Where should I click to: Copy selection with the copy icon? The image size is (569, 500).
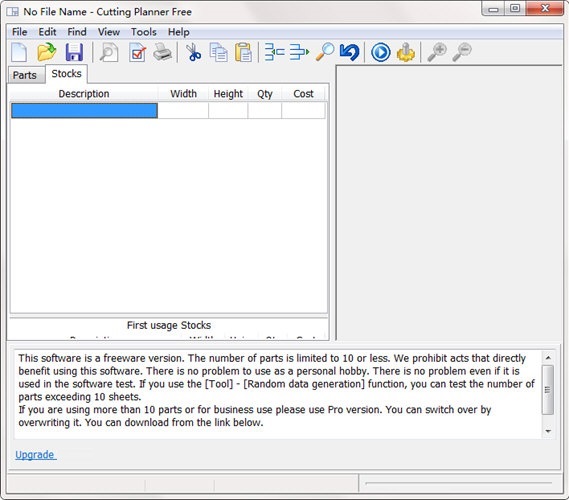point(219,52)
